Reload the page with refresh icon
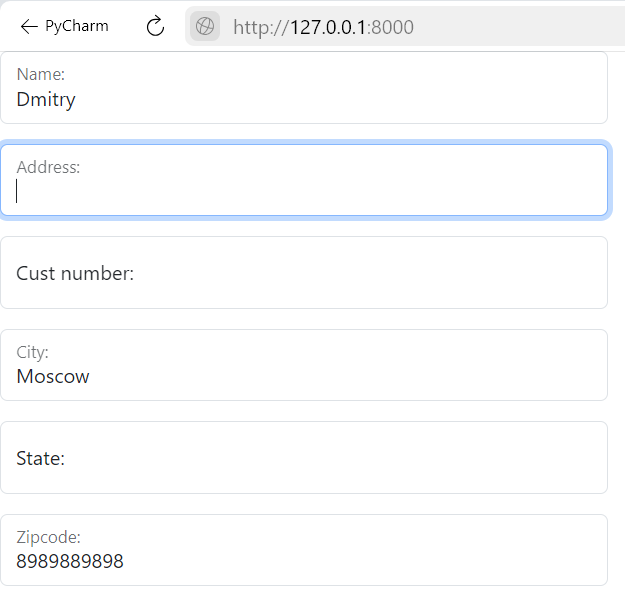 click(x=155, y=26)
